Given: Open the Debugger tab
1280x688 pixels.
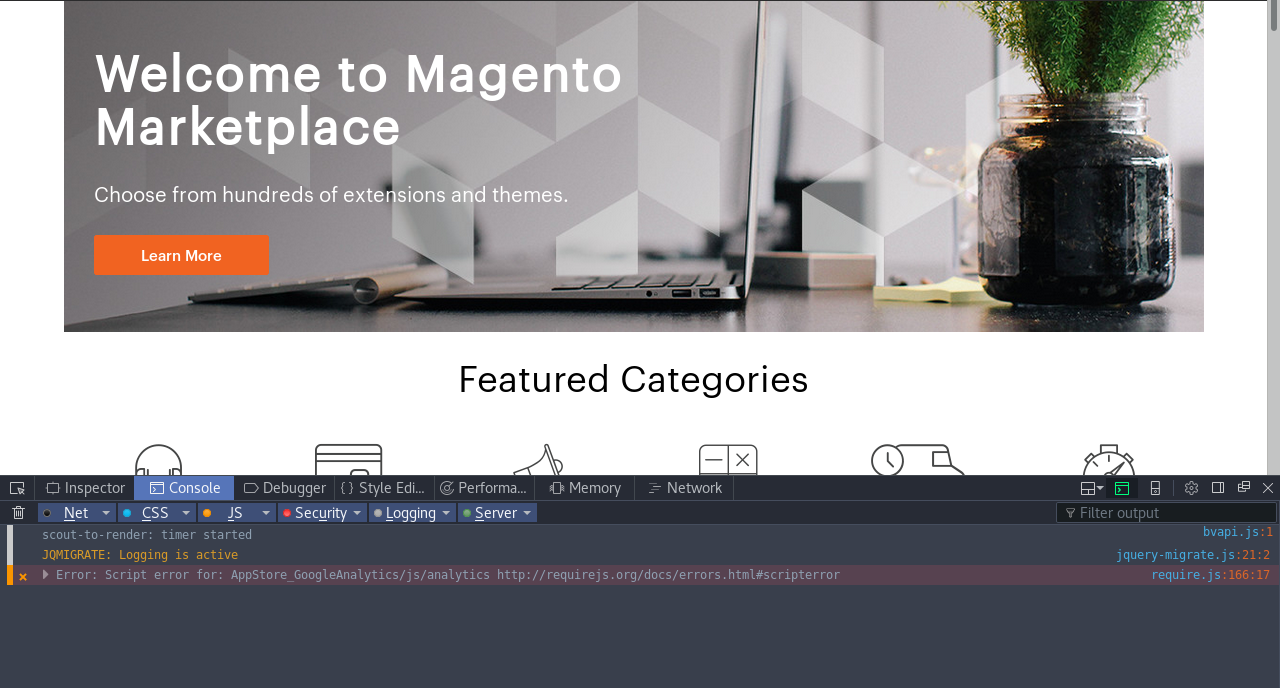Looking at the screenshot, I should pyautogui.click(x=284, y=488).
